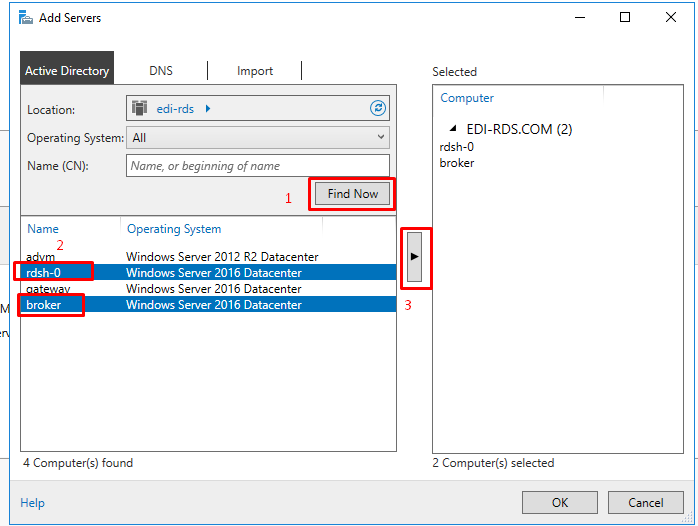Select the rdsh-0 row in results

click(x=208, y=272)
